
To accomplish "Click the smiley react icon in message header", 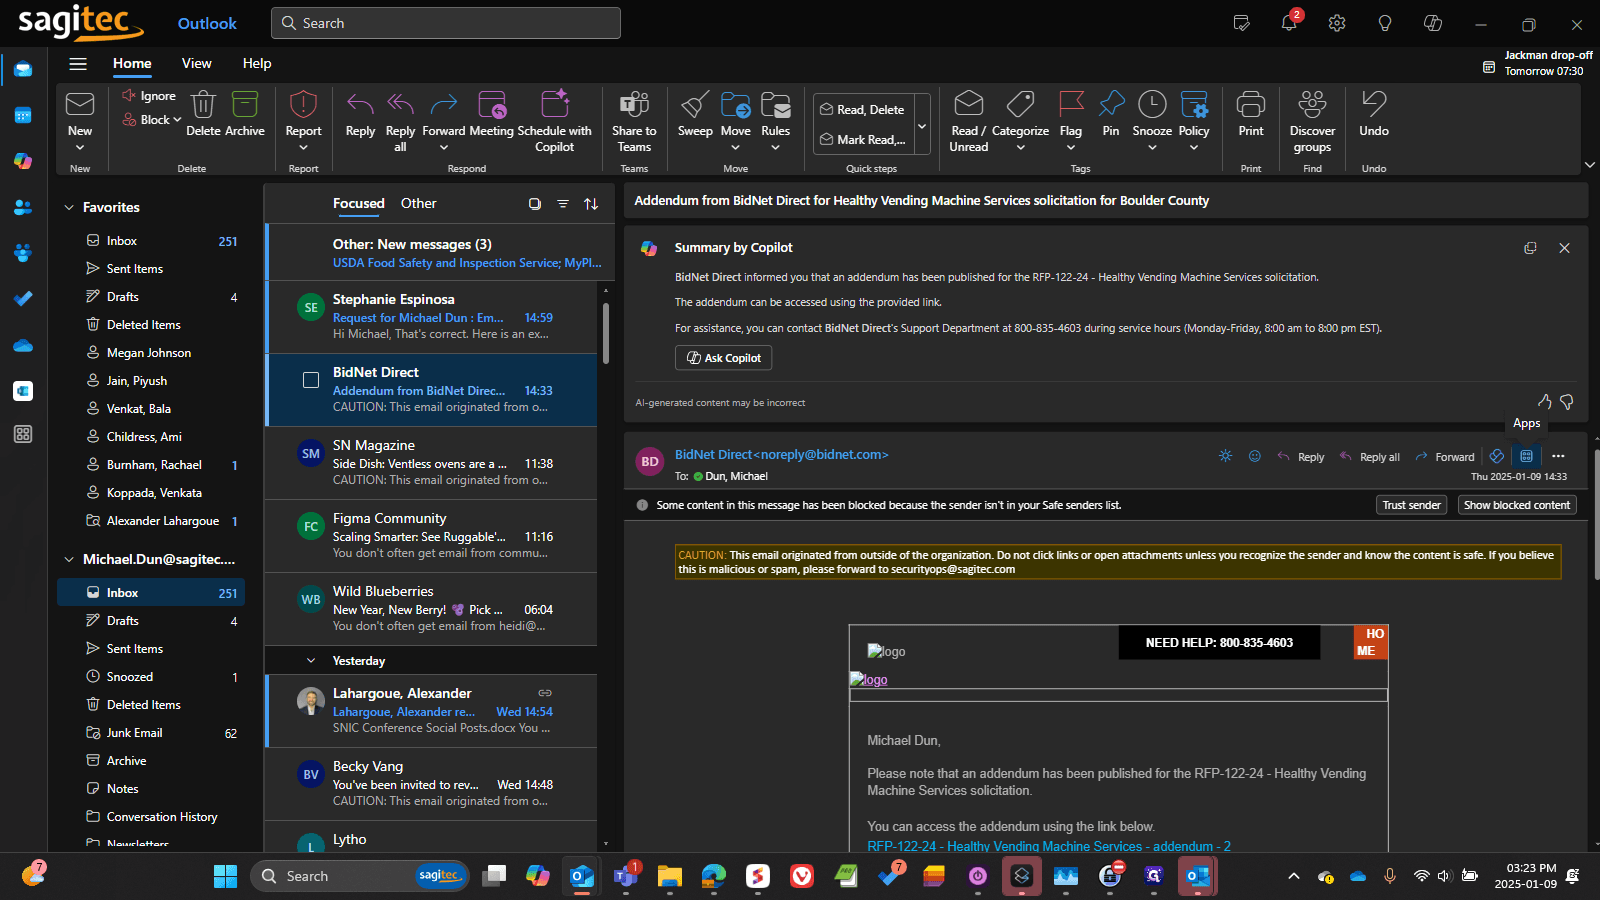I will point(1254,456).
